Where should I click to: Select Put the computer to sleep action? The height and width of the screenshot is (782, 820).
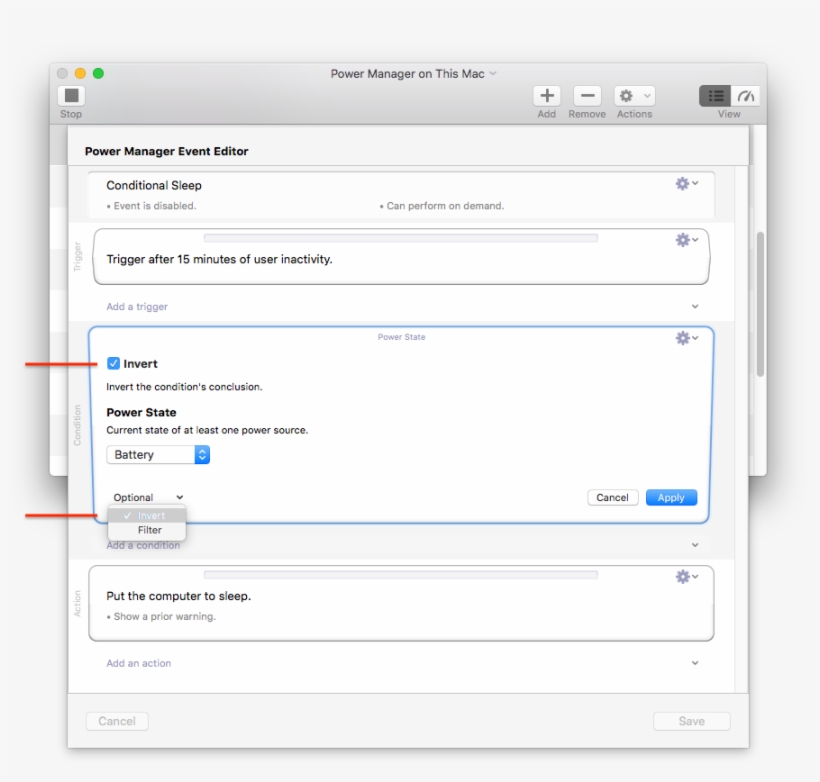(179, 596)
